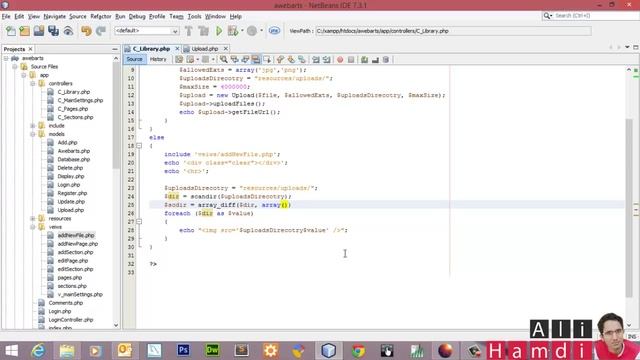Open the Navigate menu
The height and width of the screenshot is (360, 640).
[x=55, y=16]
